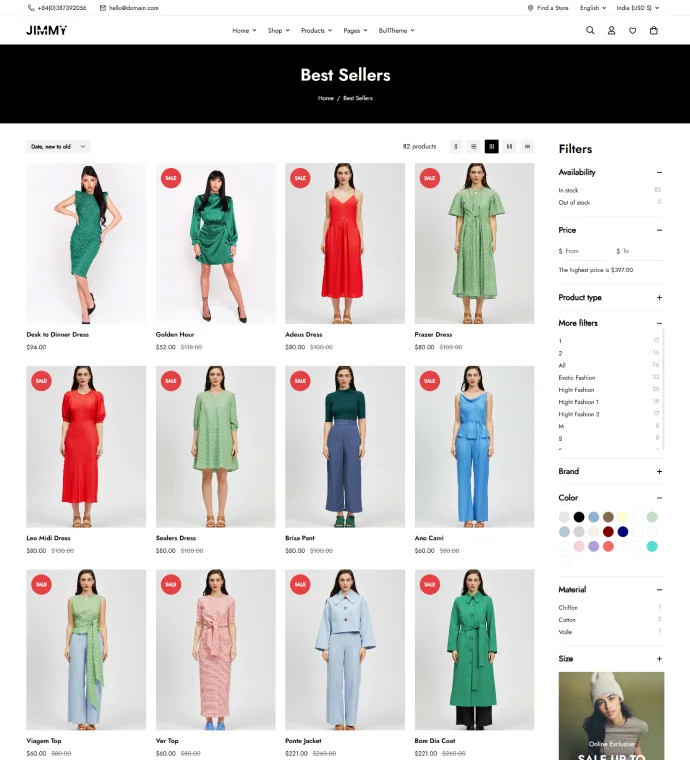The height and width of the screenshot is (760, 690).
Task: Expand the Size filter section
Action: [x=659, y=659]
